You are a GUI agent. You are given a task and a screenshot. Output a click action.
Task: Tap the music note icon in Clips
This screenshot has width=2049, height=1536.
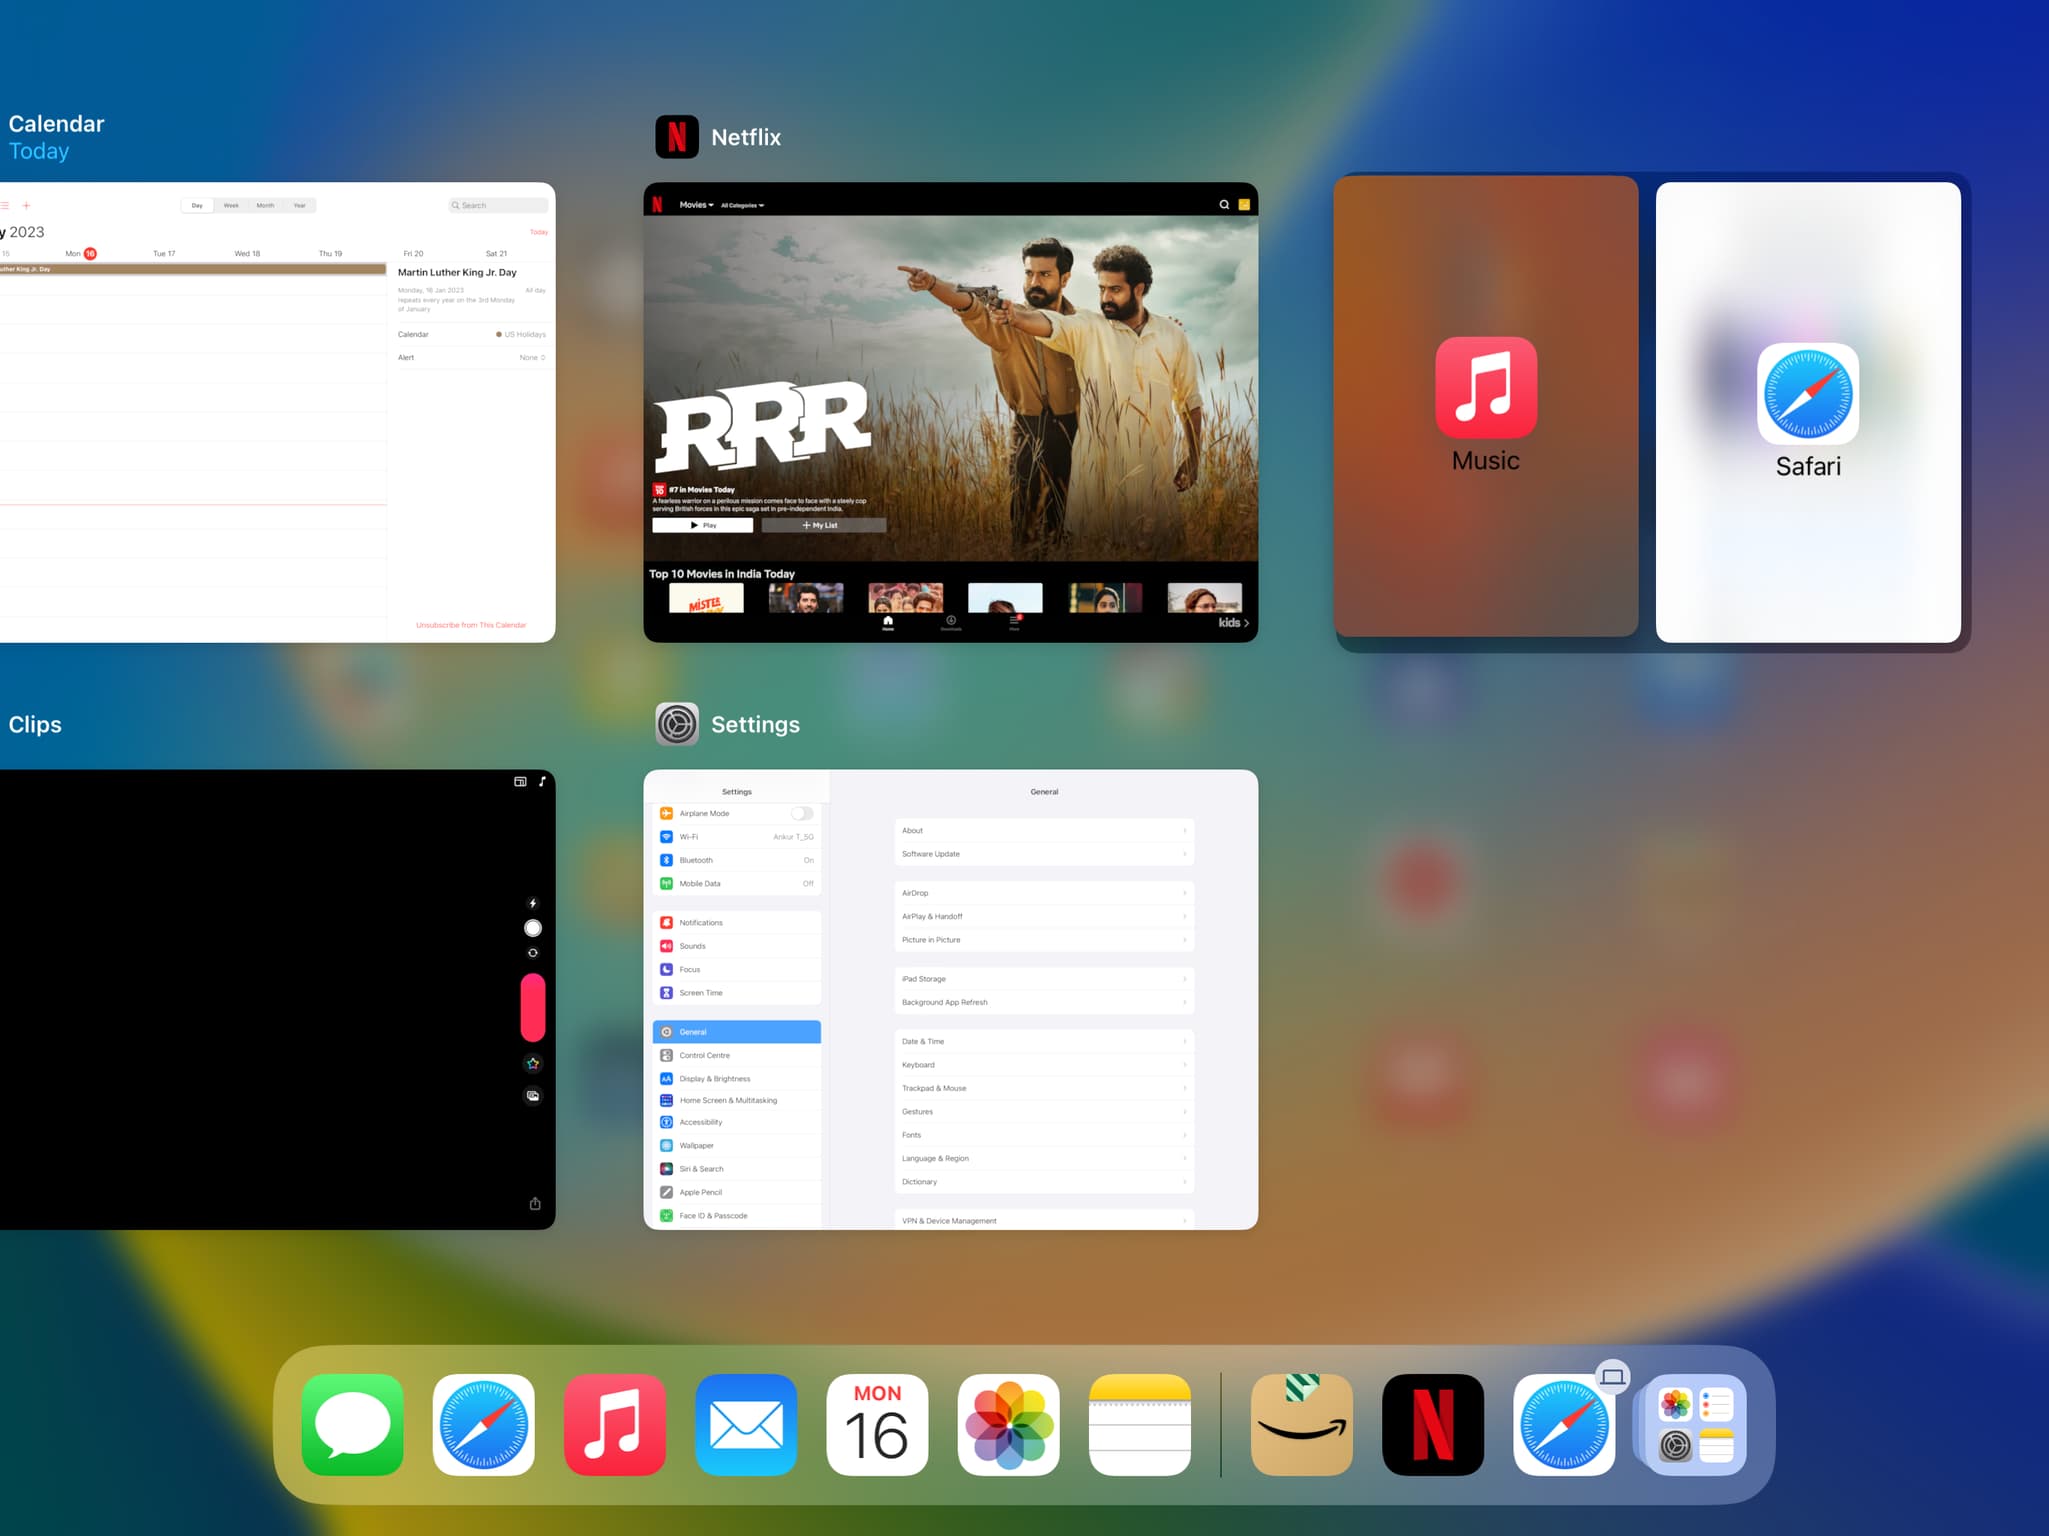542,781
